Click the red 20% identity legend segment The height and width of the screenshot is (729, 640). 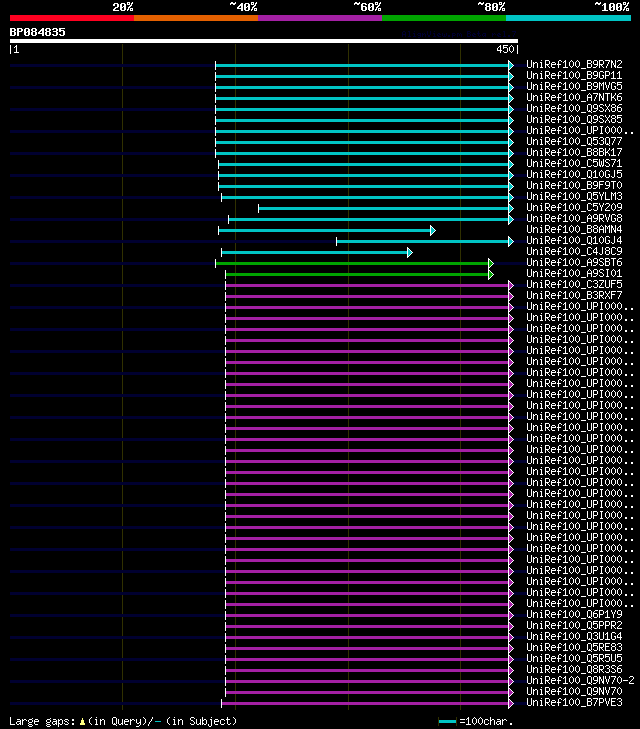72,18
